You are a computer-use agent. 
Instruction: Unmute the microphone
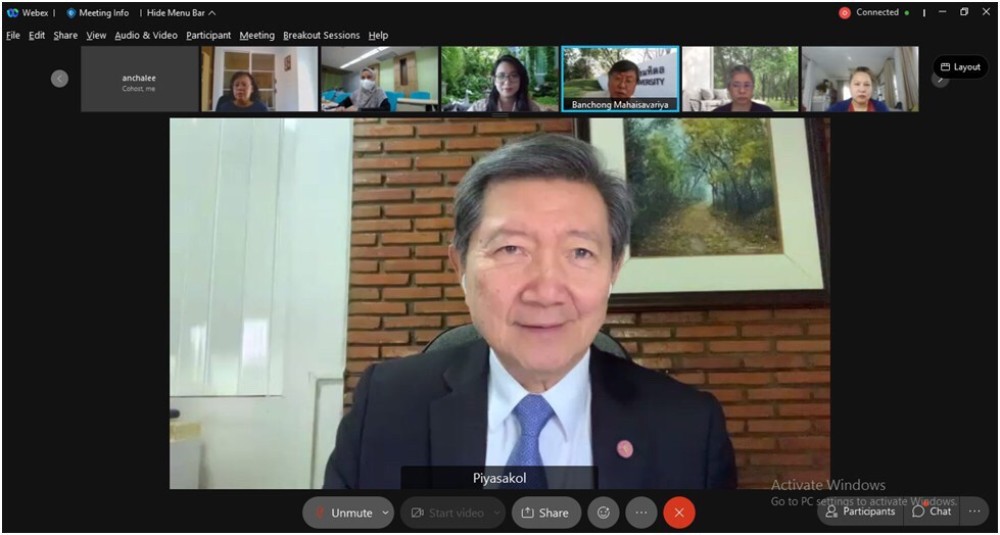(342, 513)
